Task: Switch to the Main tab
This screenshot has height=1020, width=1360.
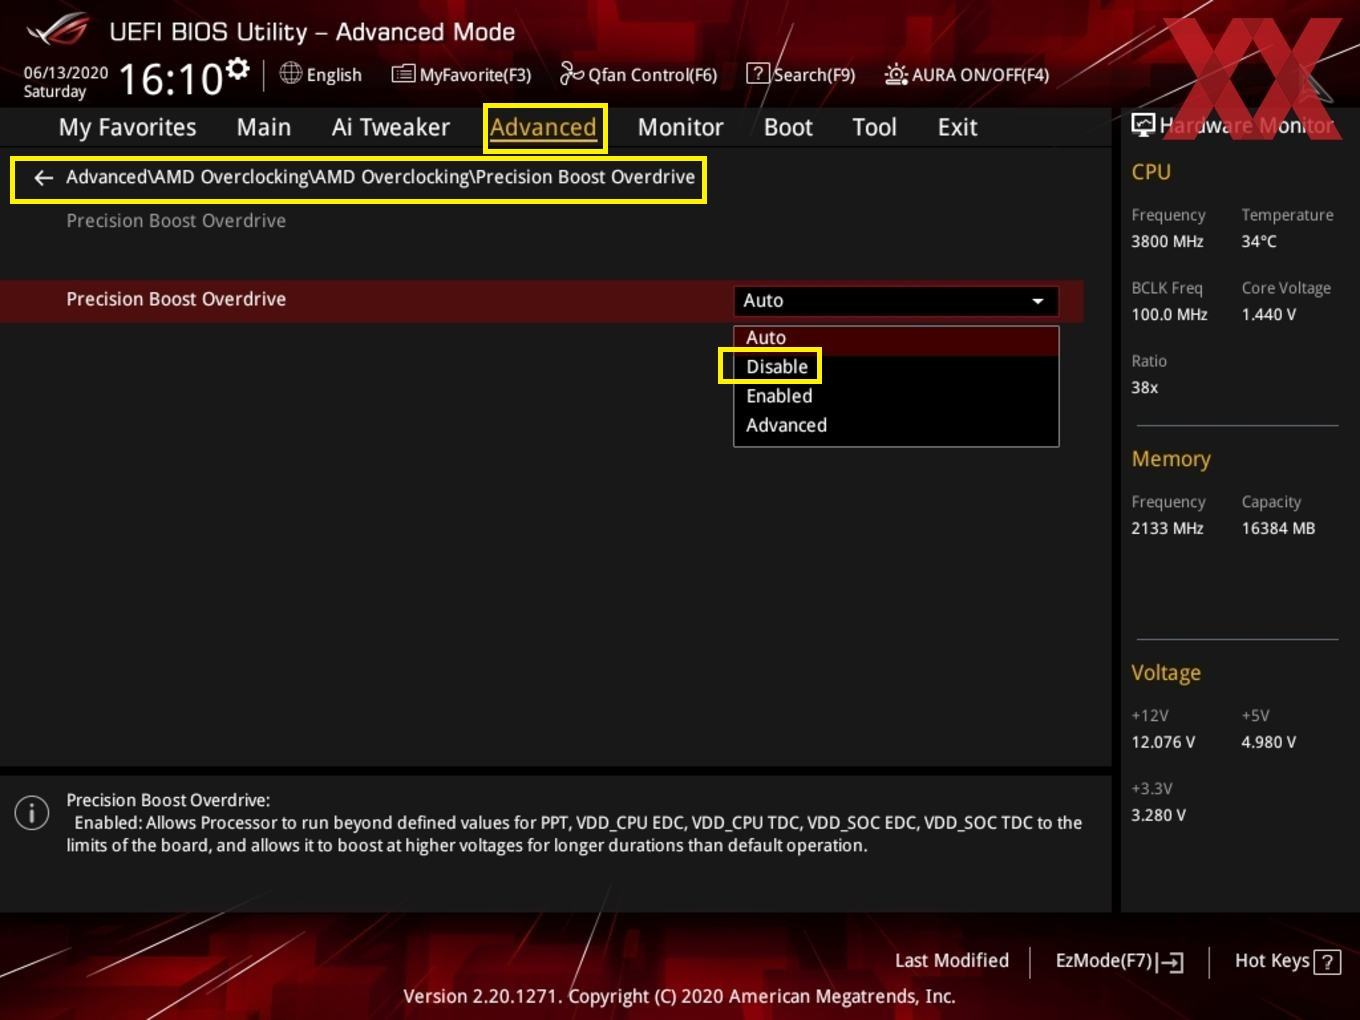Action: (x=264, y=128)
